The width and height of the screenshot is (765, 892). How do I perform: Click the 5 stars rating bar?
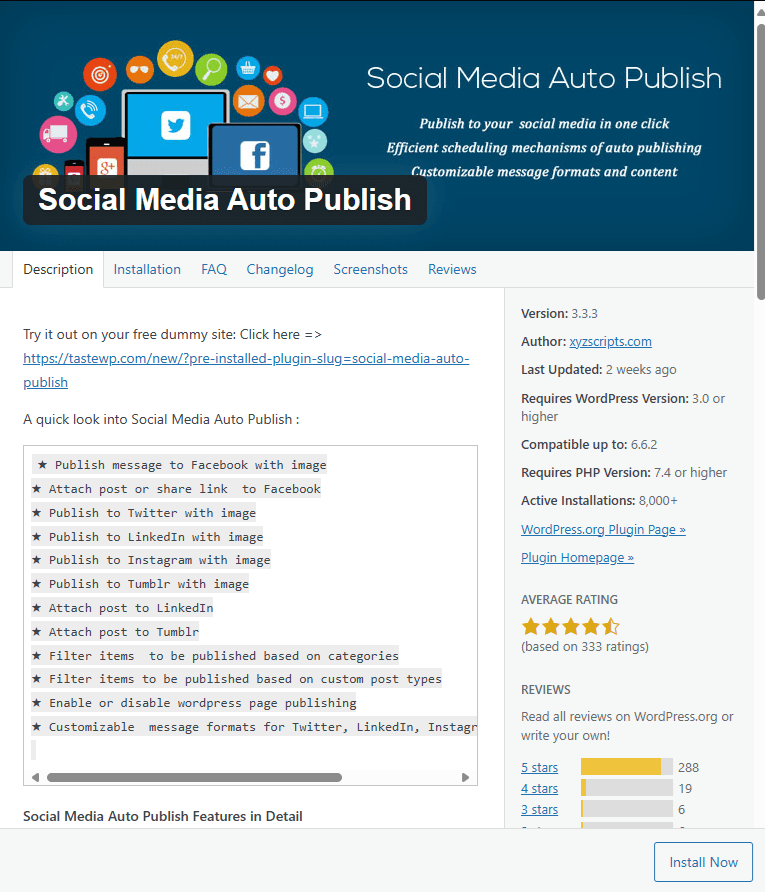pos(627,767)
